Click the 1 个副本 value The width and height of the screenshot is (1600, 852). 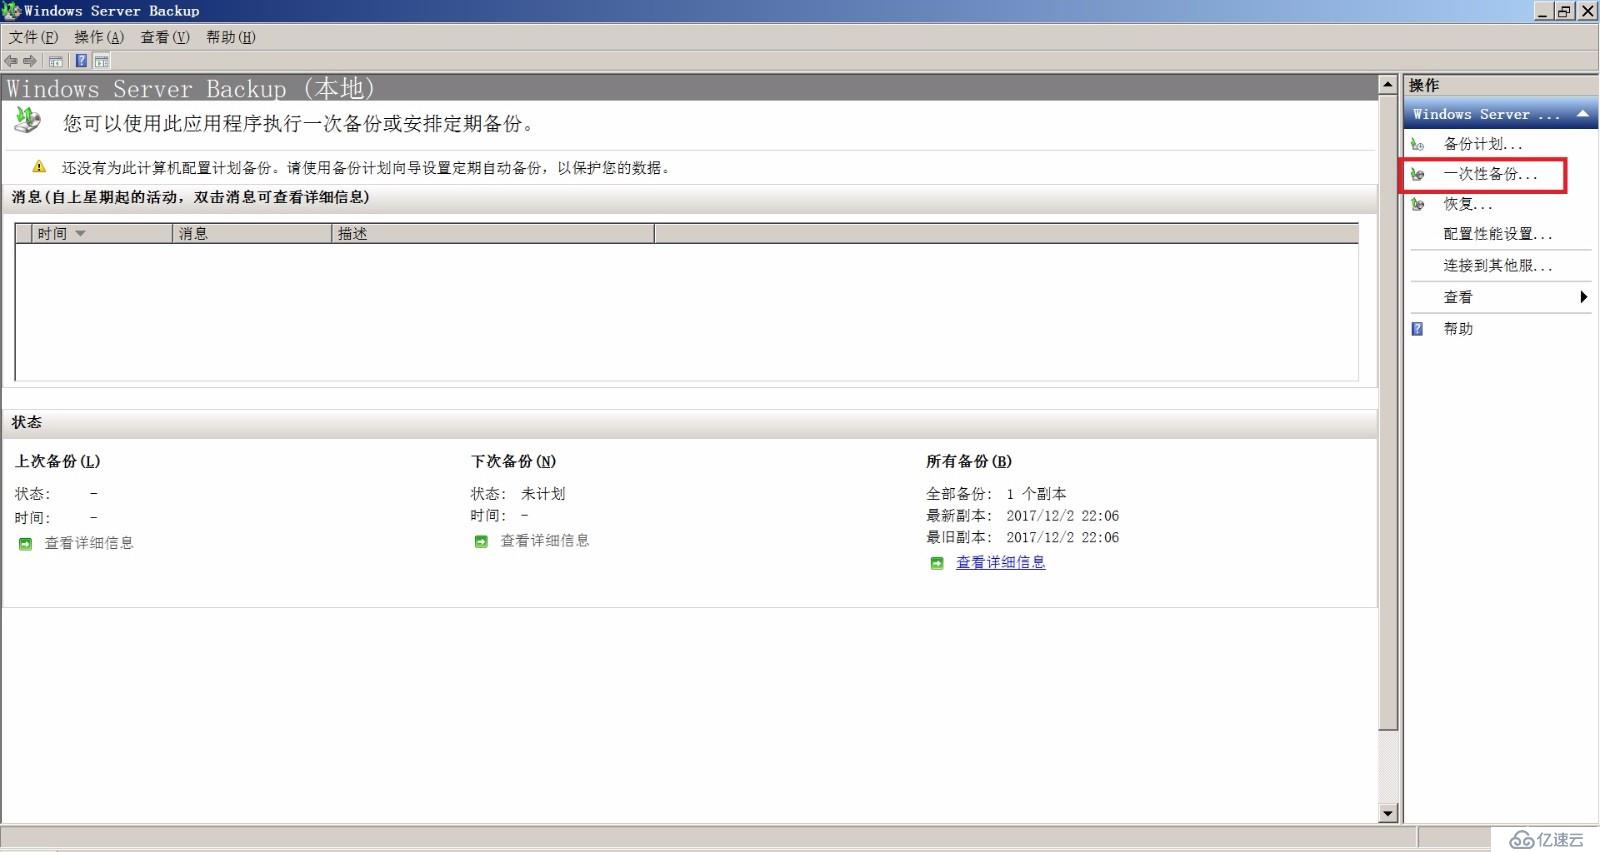click(1036, 494)
